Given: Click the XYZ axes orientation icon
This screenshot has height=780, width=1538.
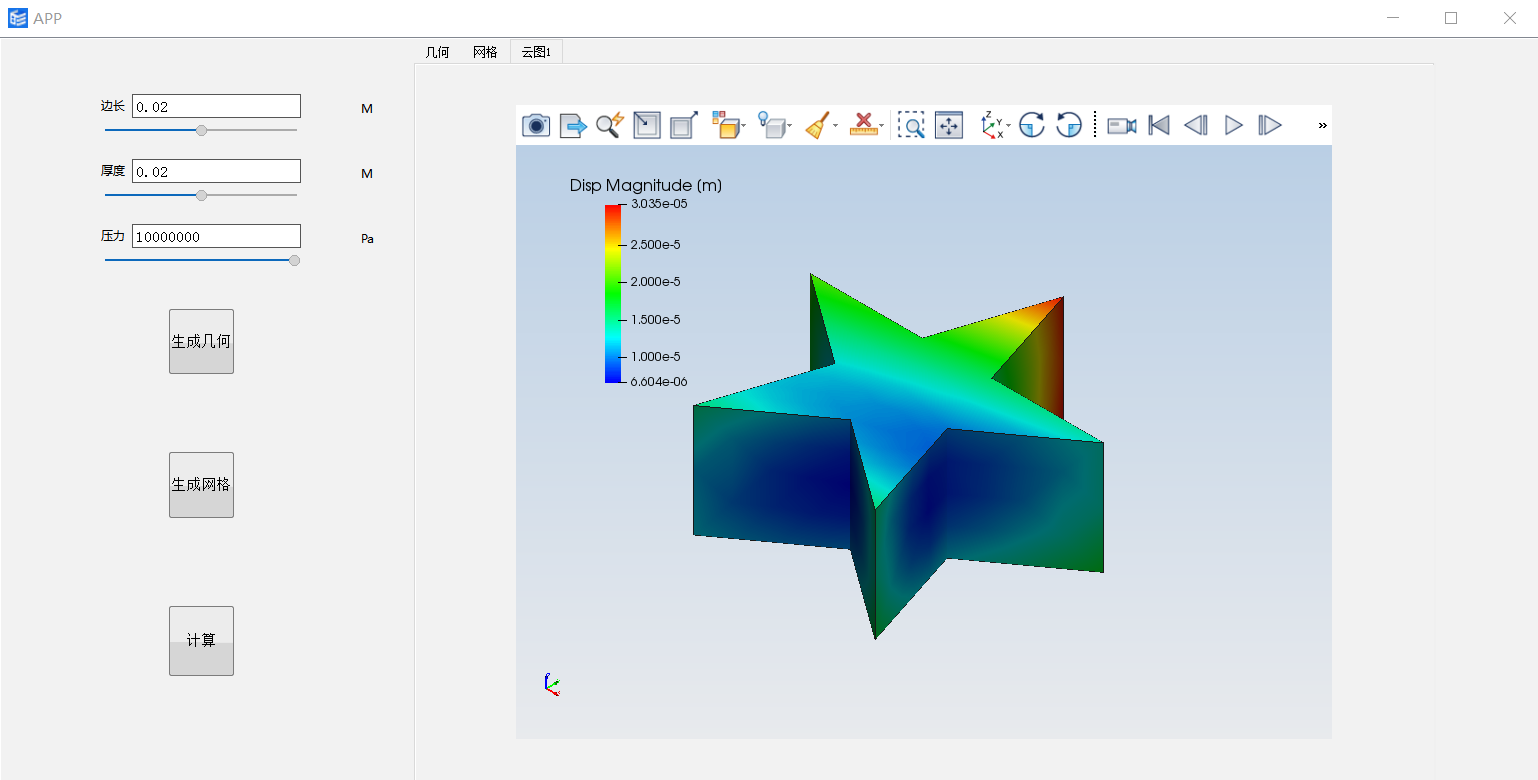Looking at the screenshot, I should click(992, 125).
